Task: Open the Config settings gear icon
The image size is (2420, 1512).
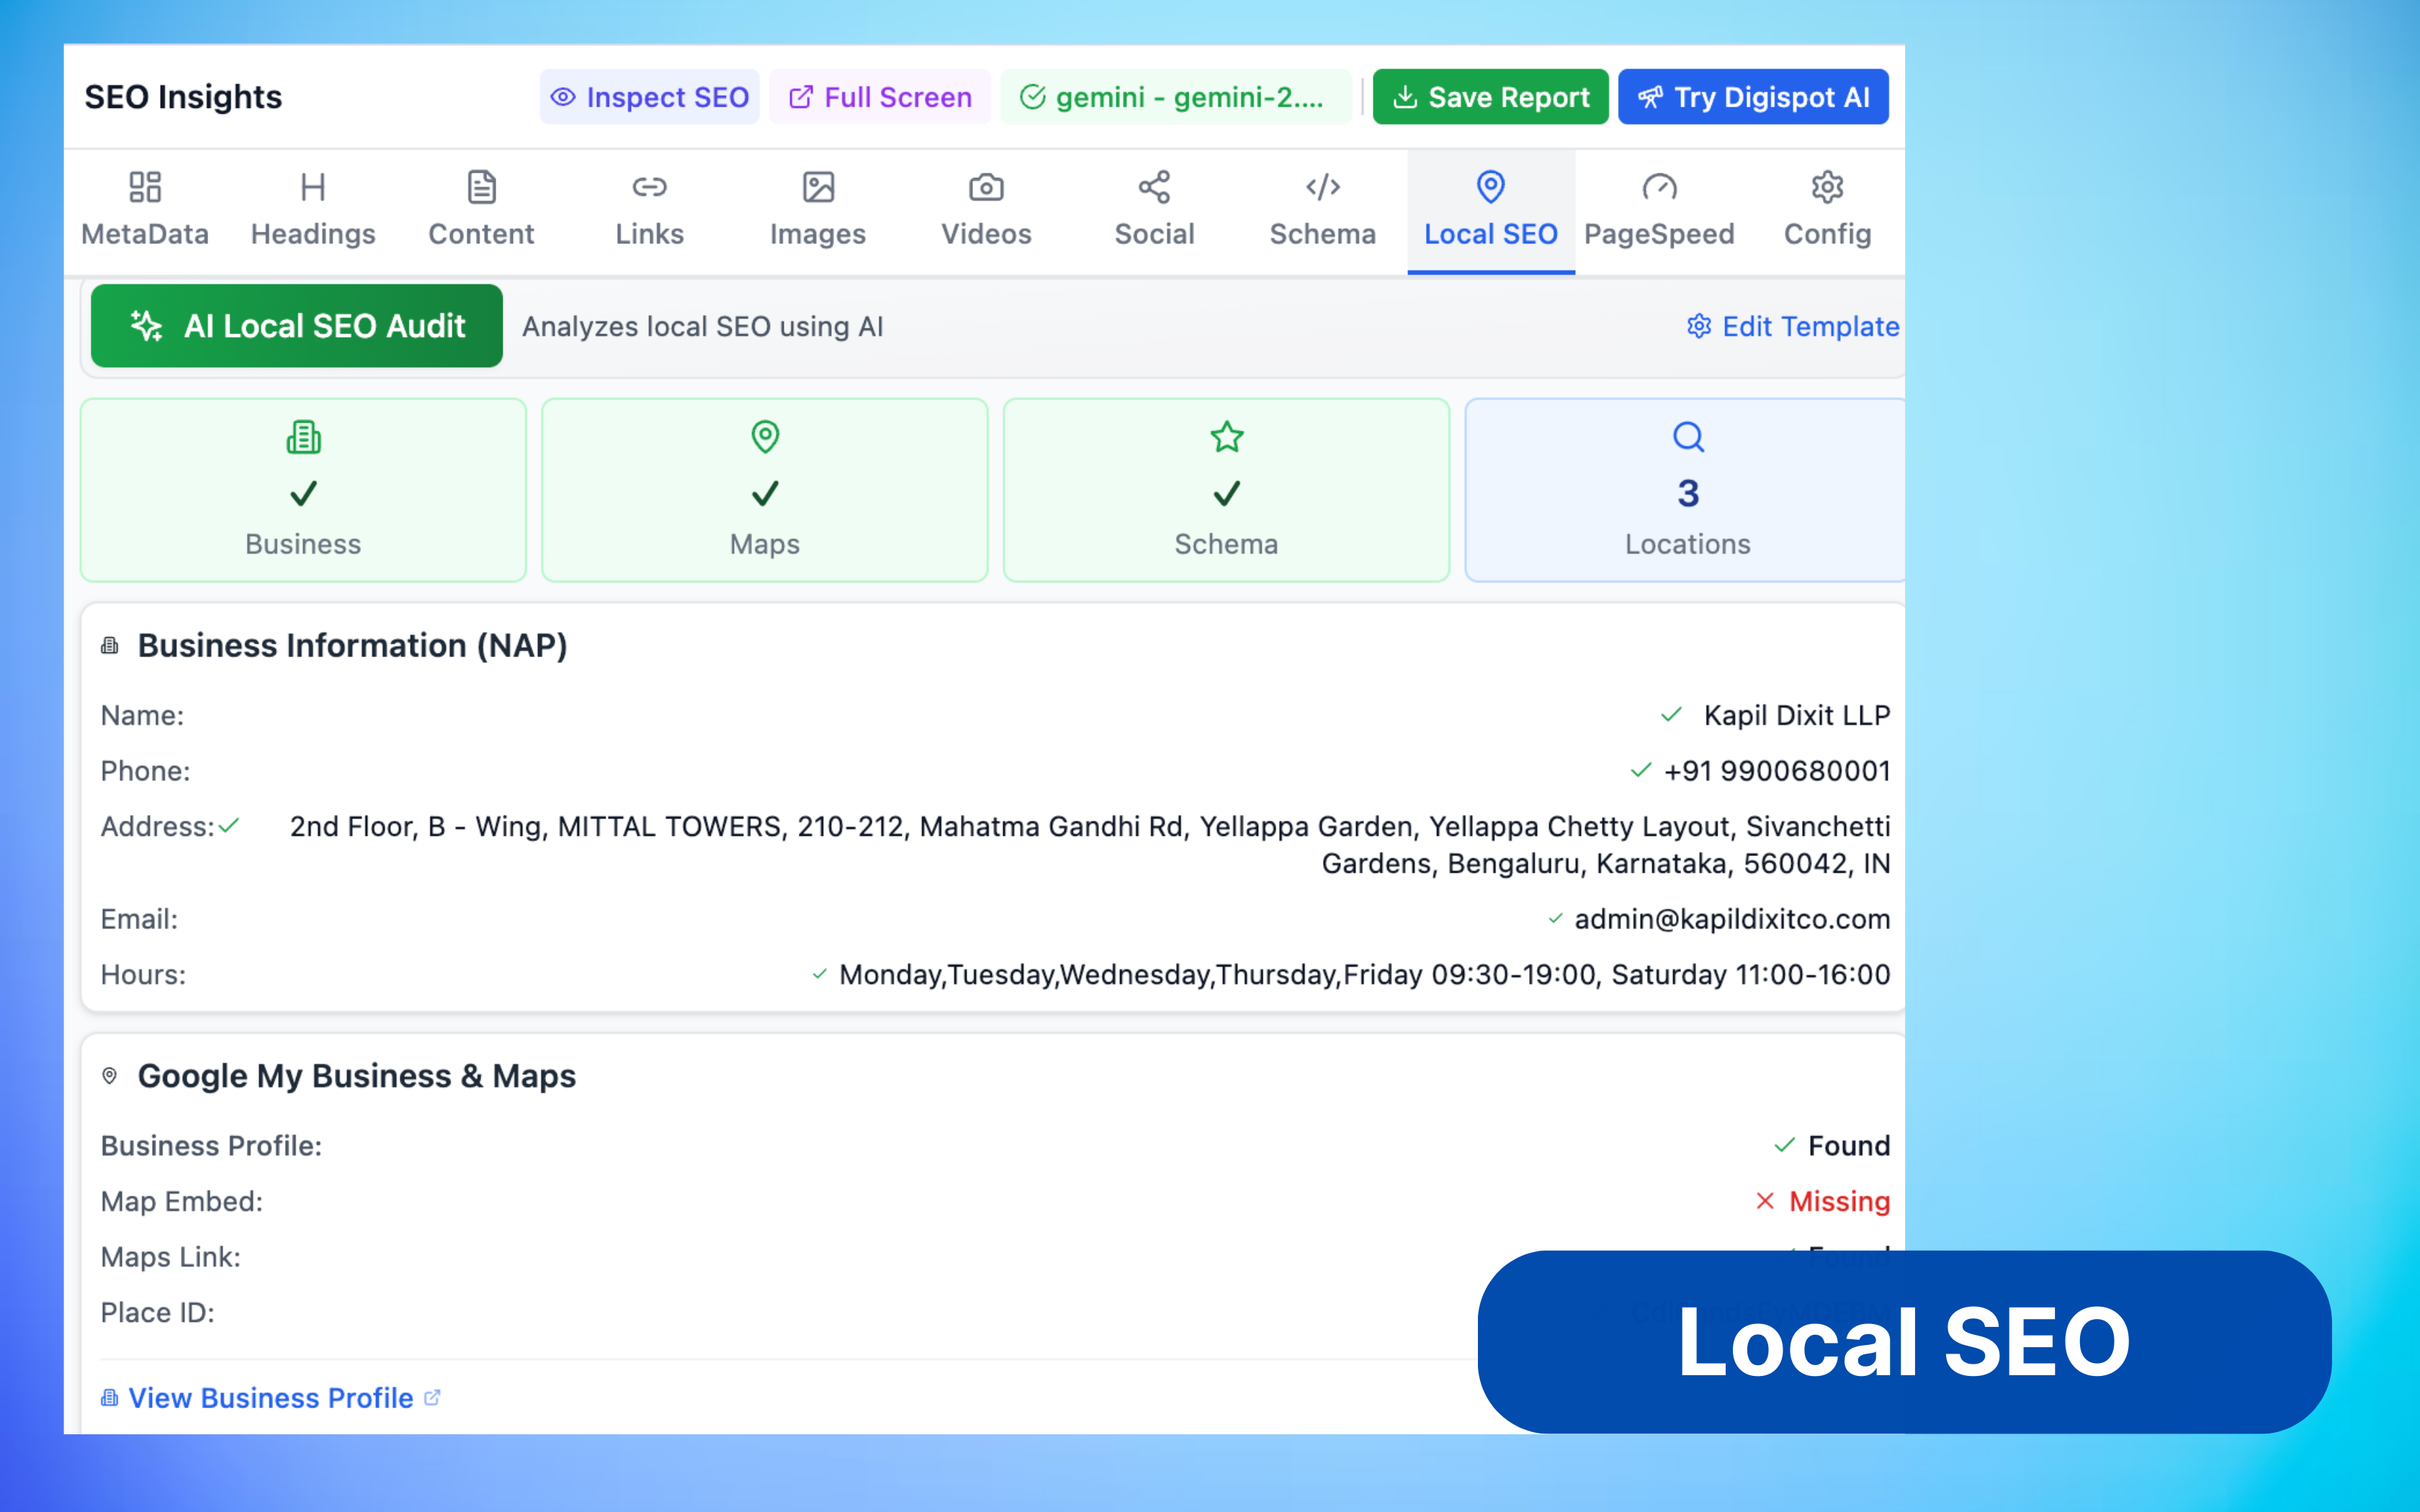Action: click(x=1827, y=186)
